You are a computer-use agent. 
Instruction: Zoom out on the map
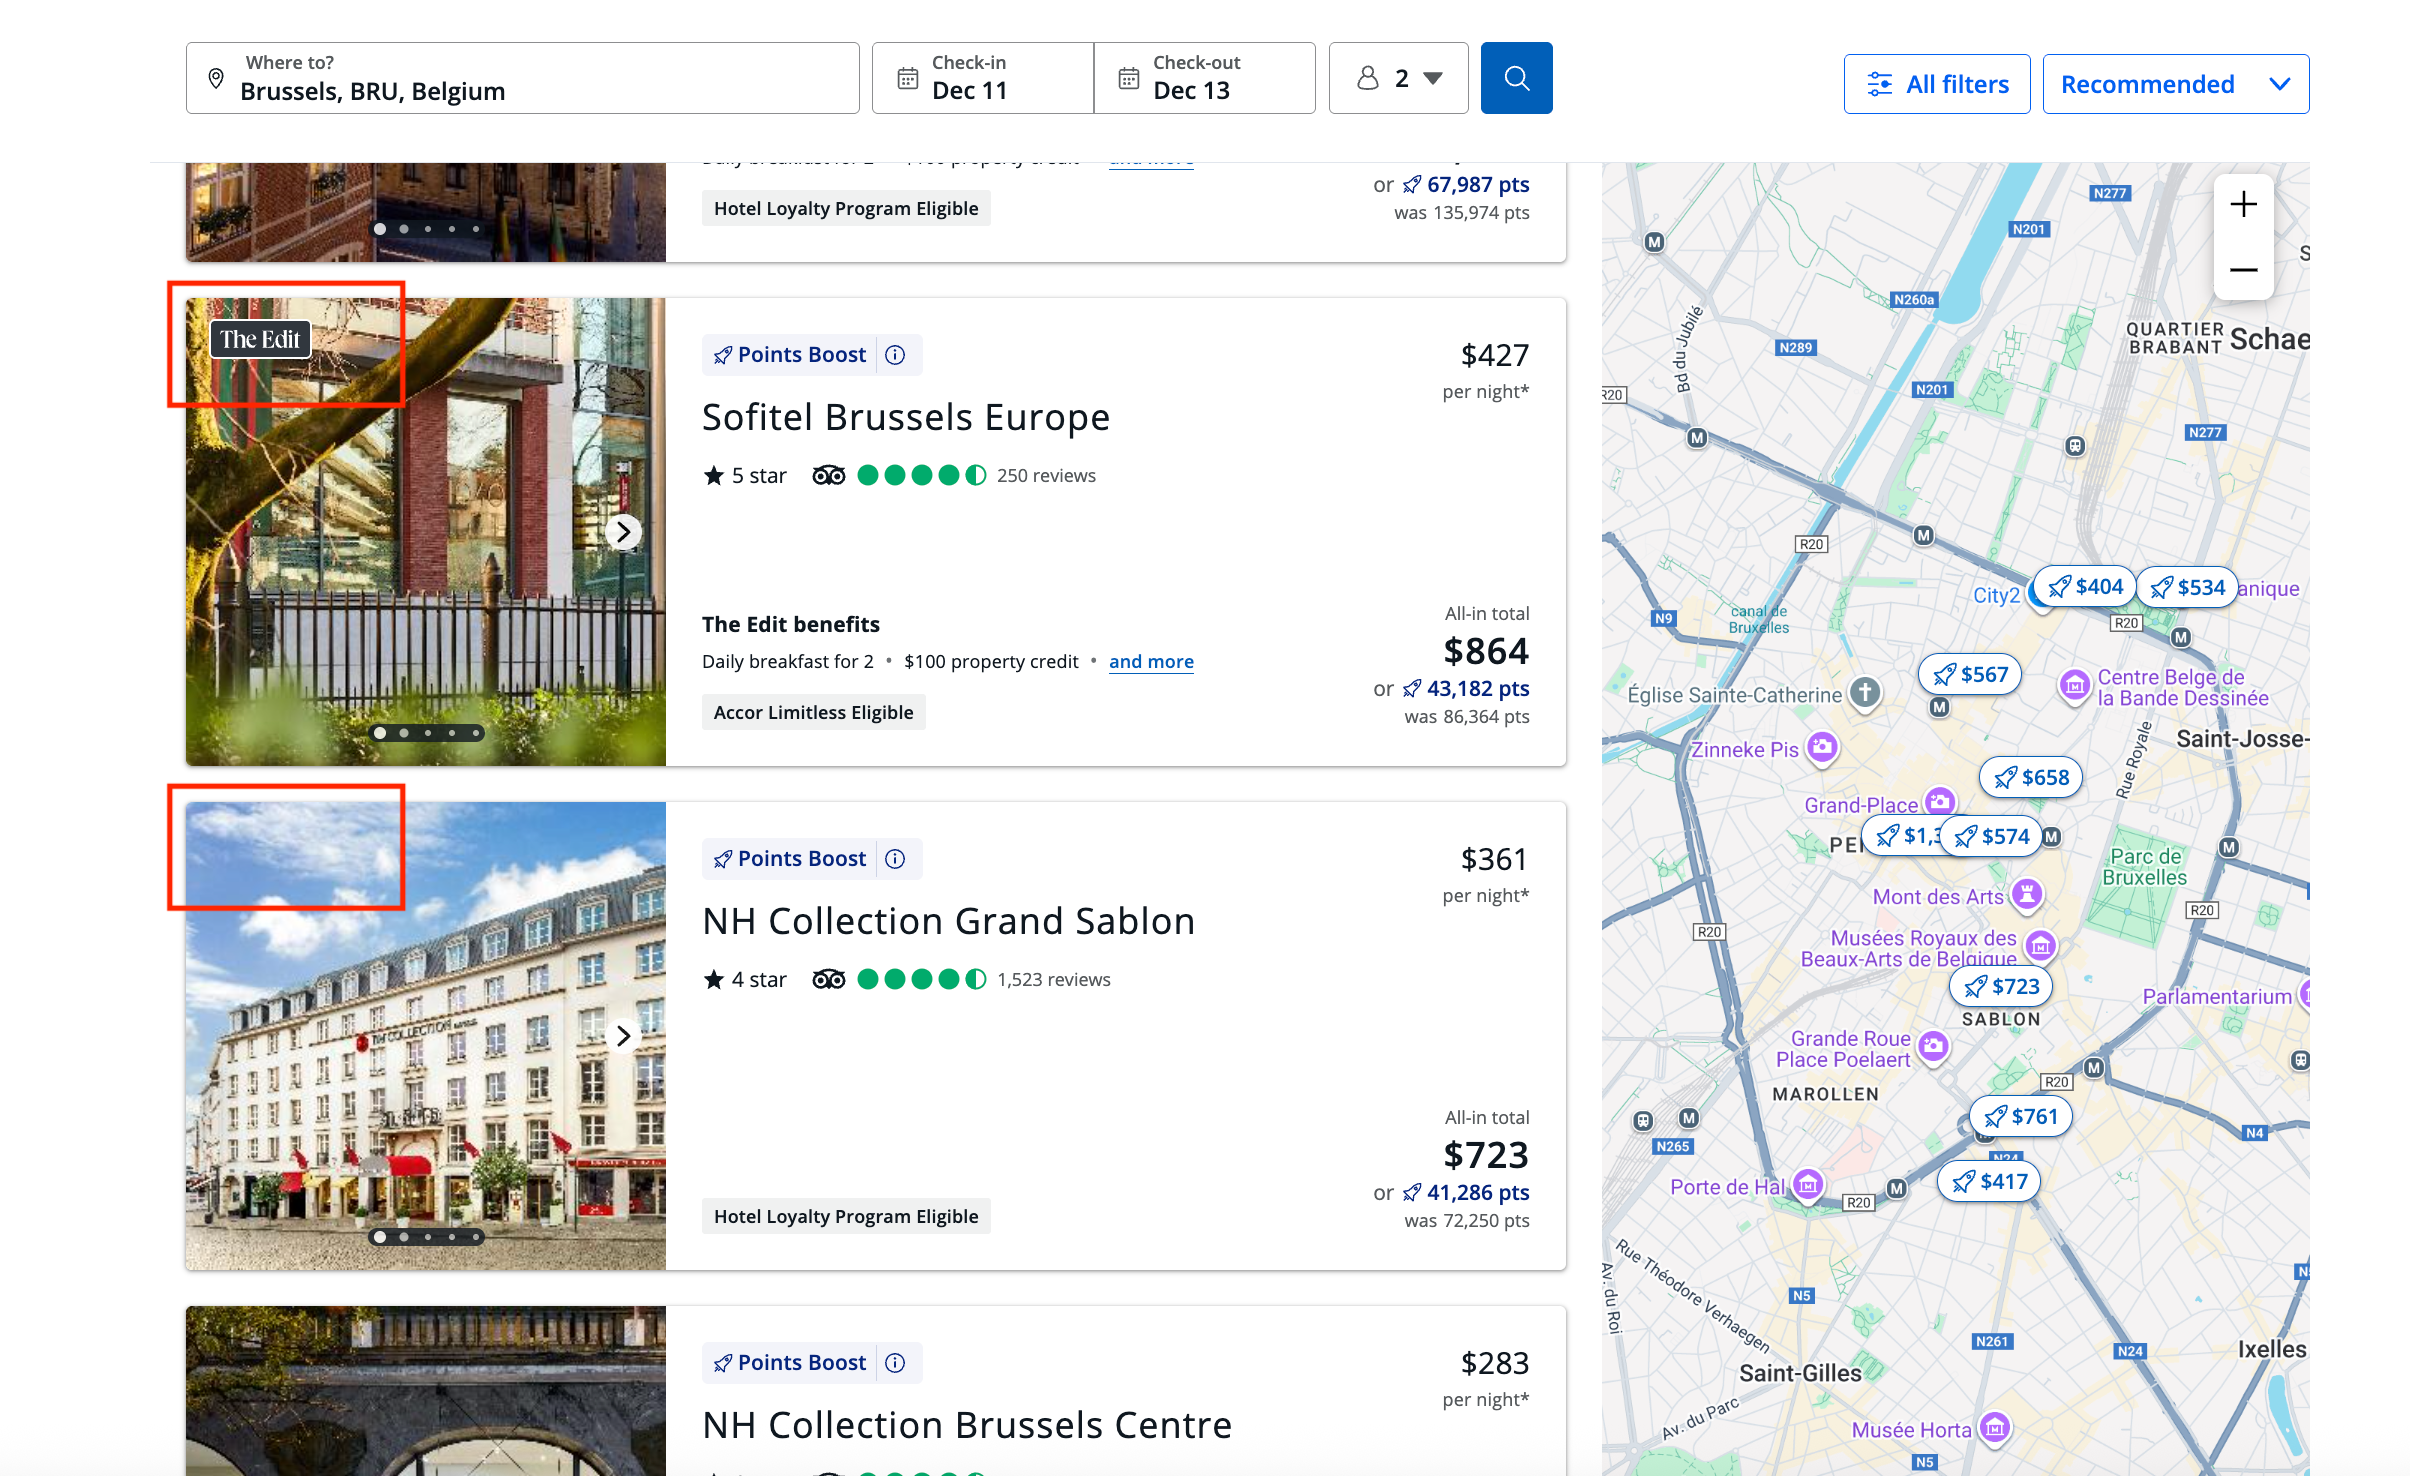(2243, 270)
